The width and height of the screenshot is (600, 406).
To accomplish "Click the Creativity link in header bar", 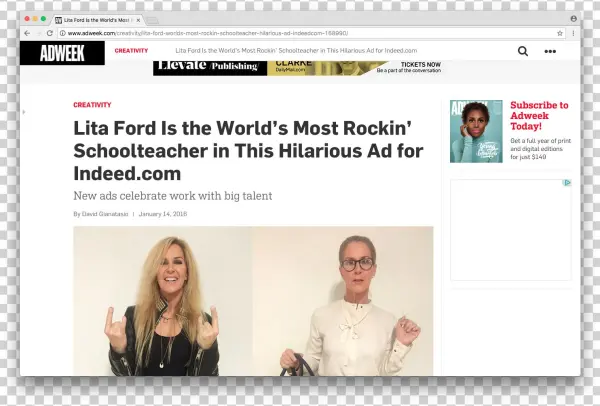I will [x=131, y=51].
